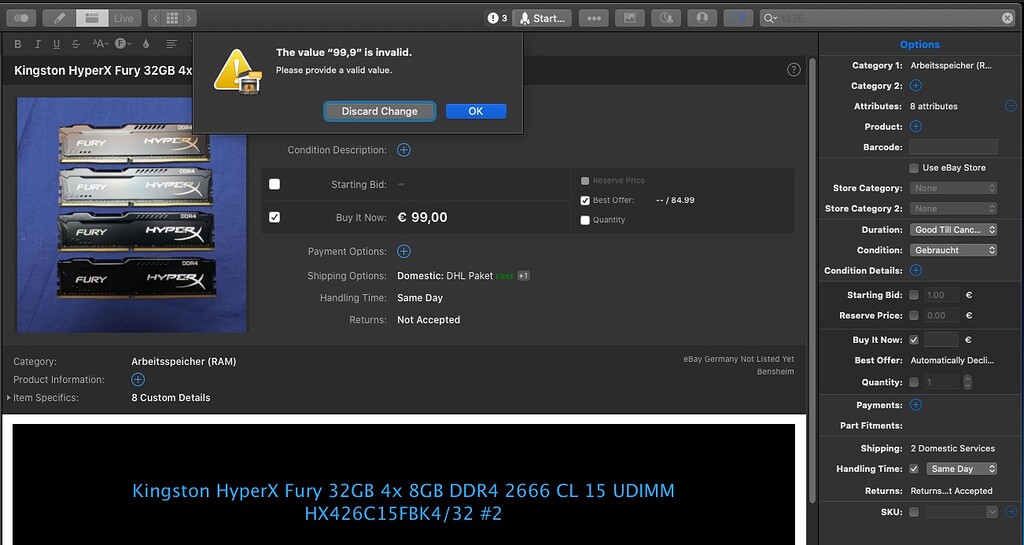
Task: Click the Buy It Now price field in inspector
Action: coord(941,339)
